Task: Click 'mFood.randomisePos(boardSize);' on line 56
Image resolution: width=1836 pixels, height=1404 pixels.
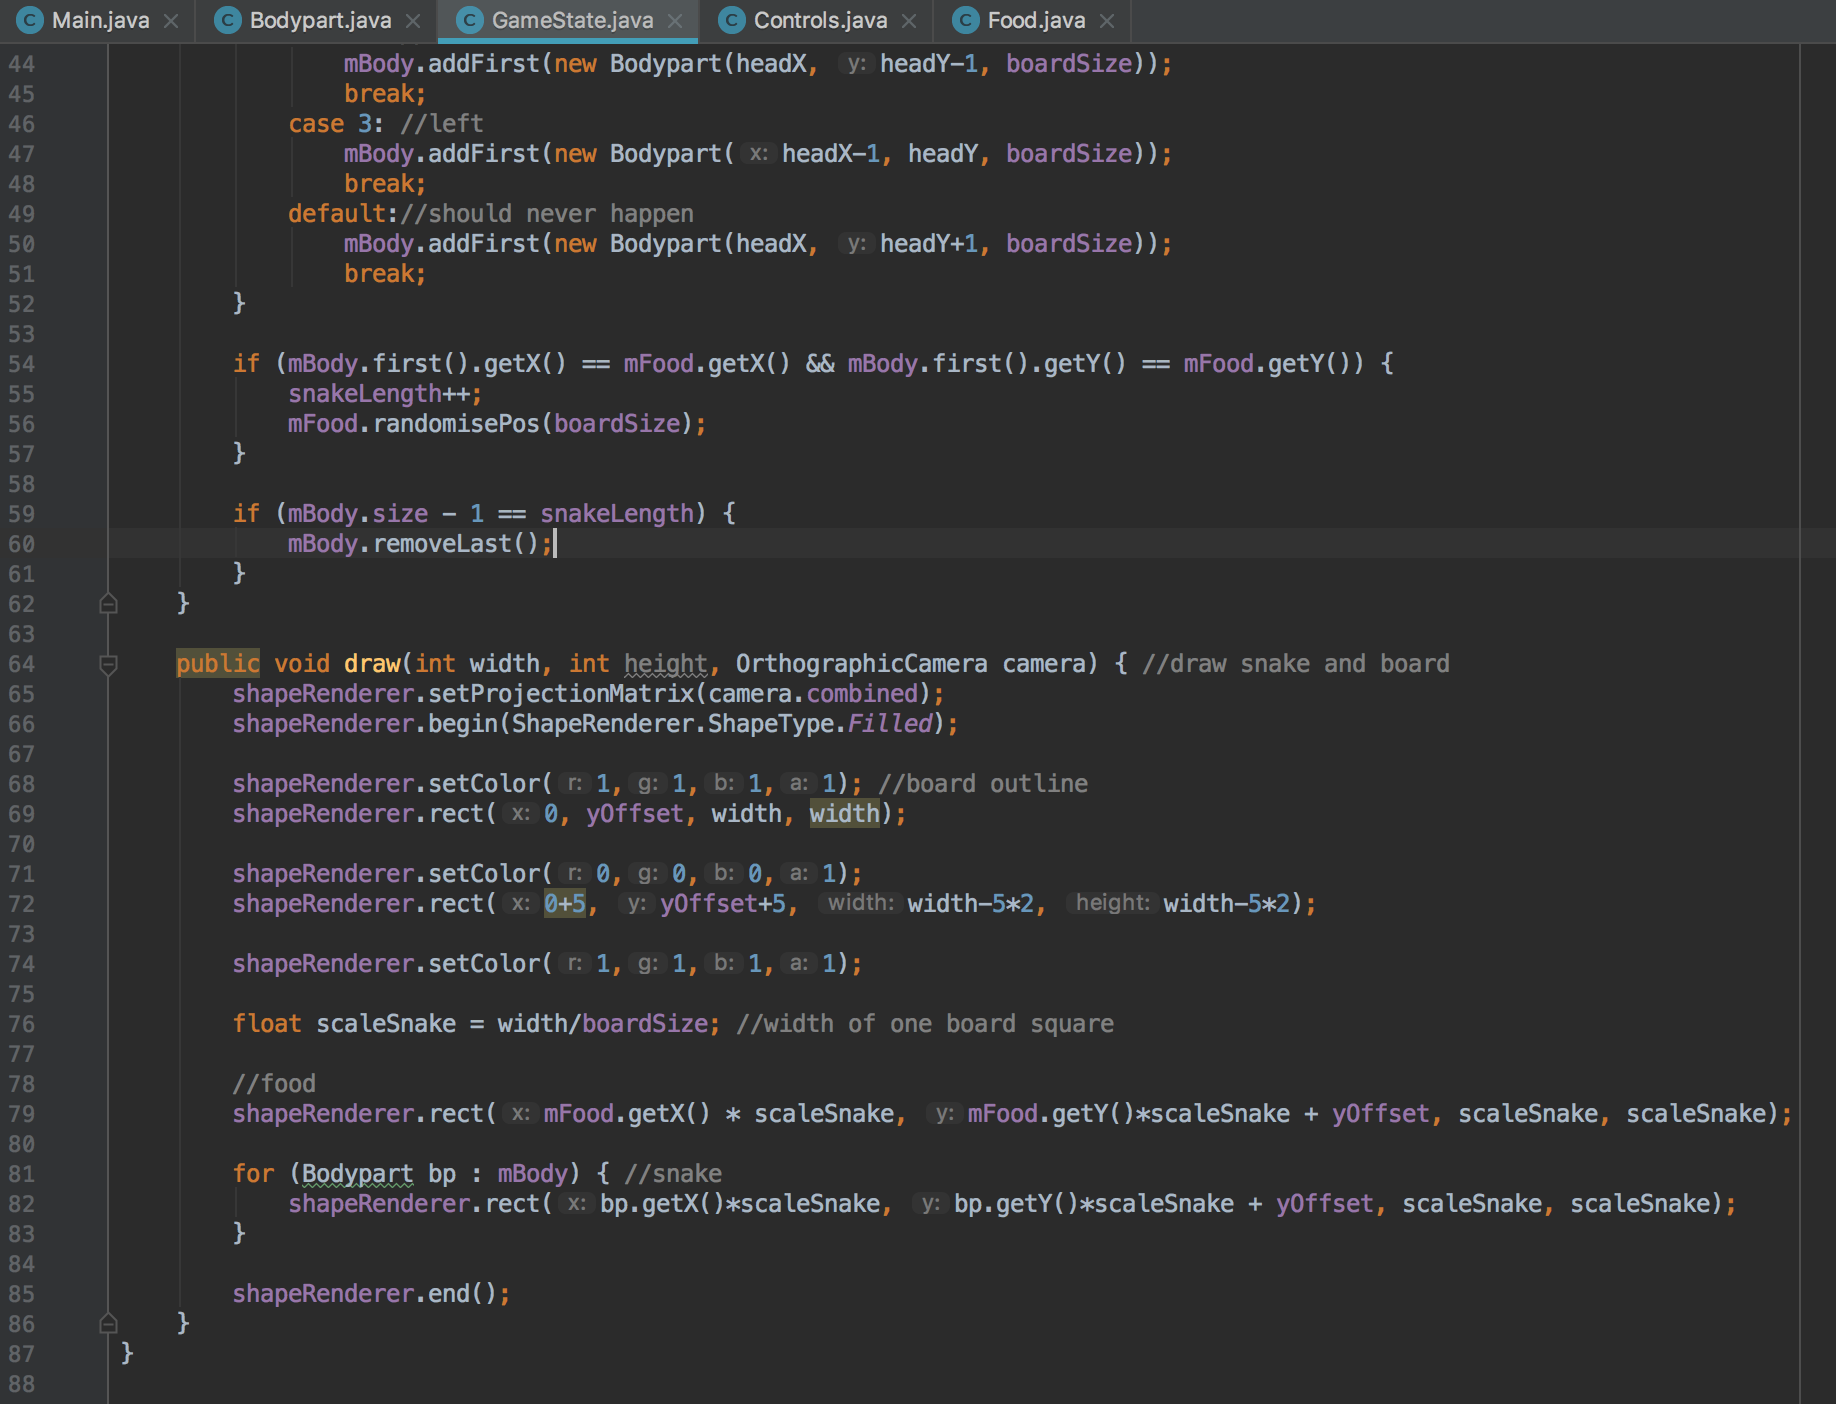Action: pyautogui.click(x=497, y=424)
